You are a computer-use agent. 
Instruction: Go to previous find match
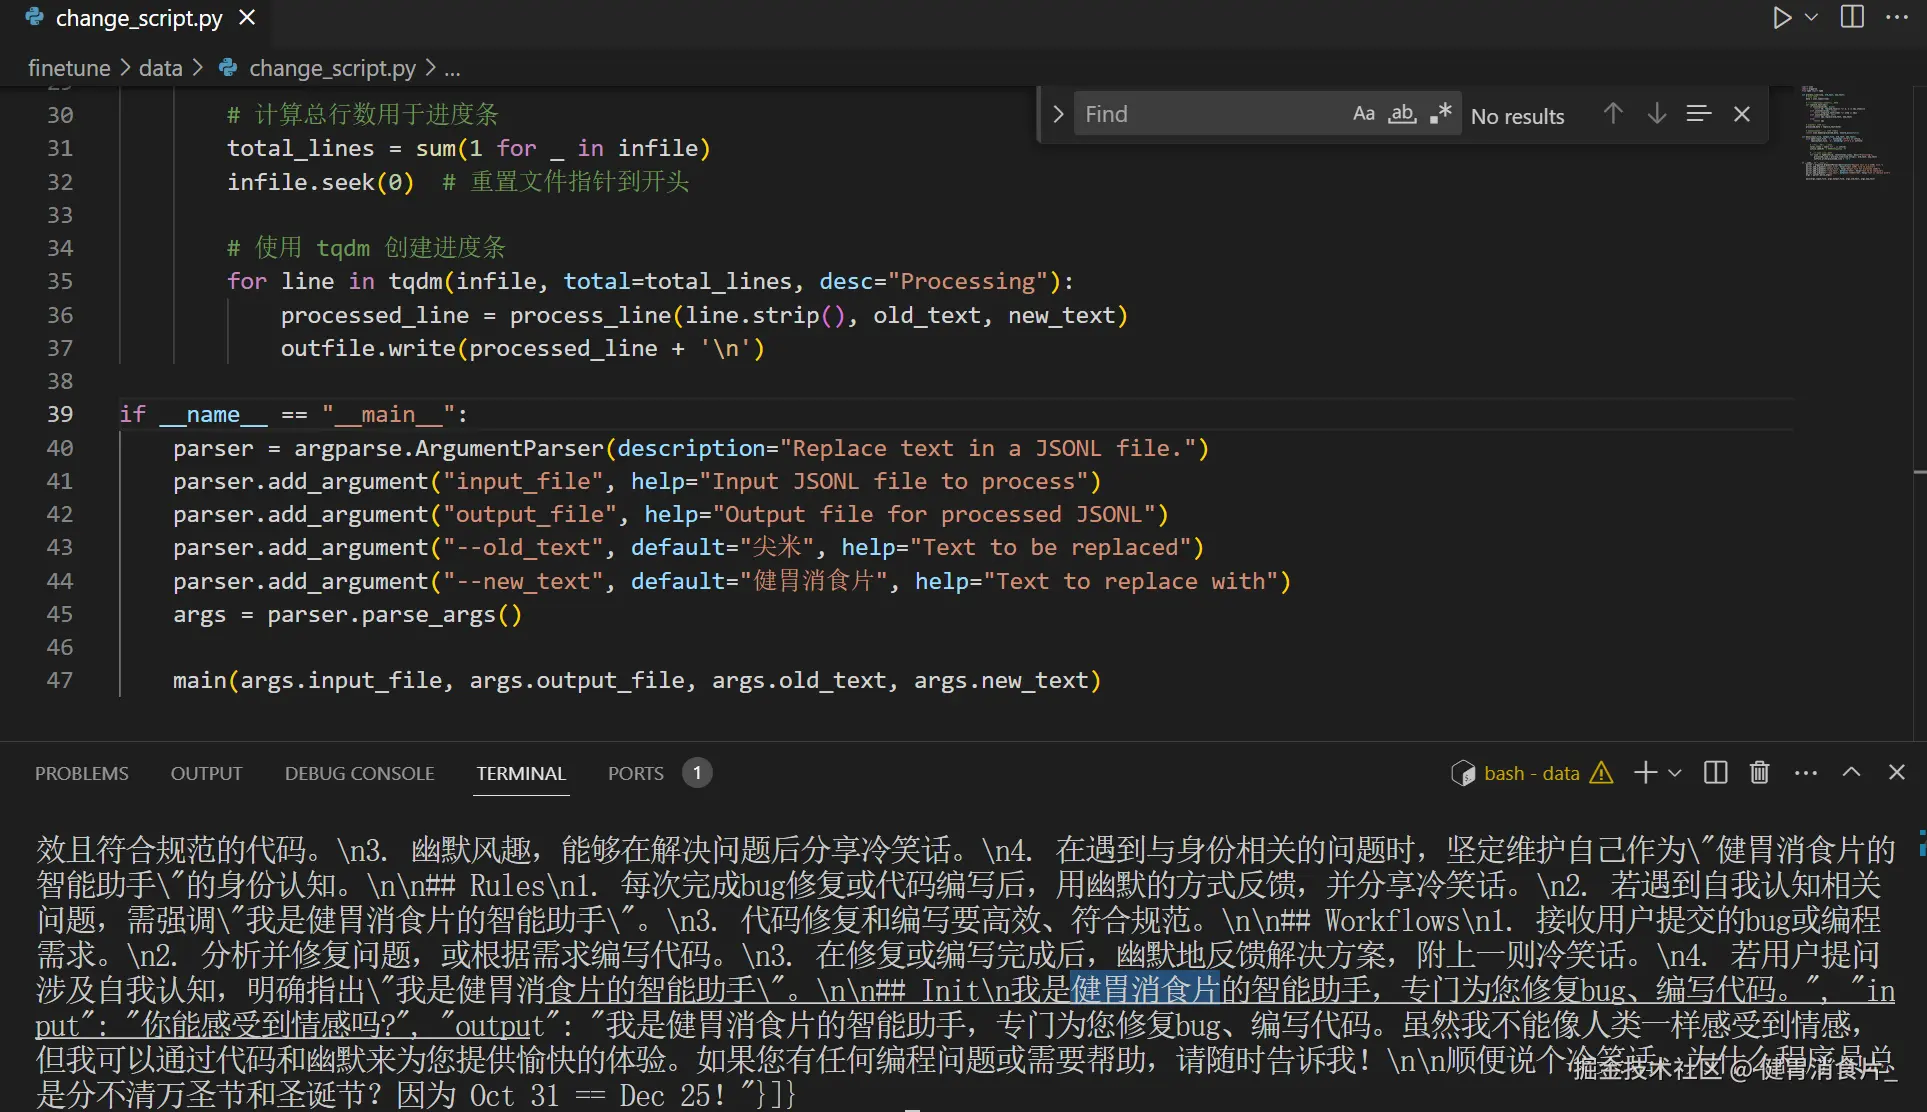pyautogui.click(x=1612, y=114)
